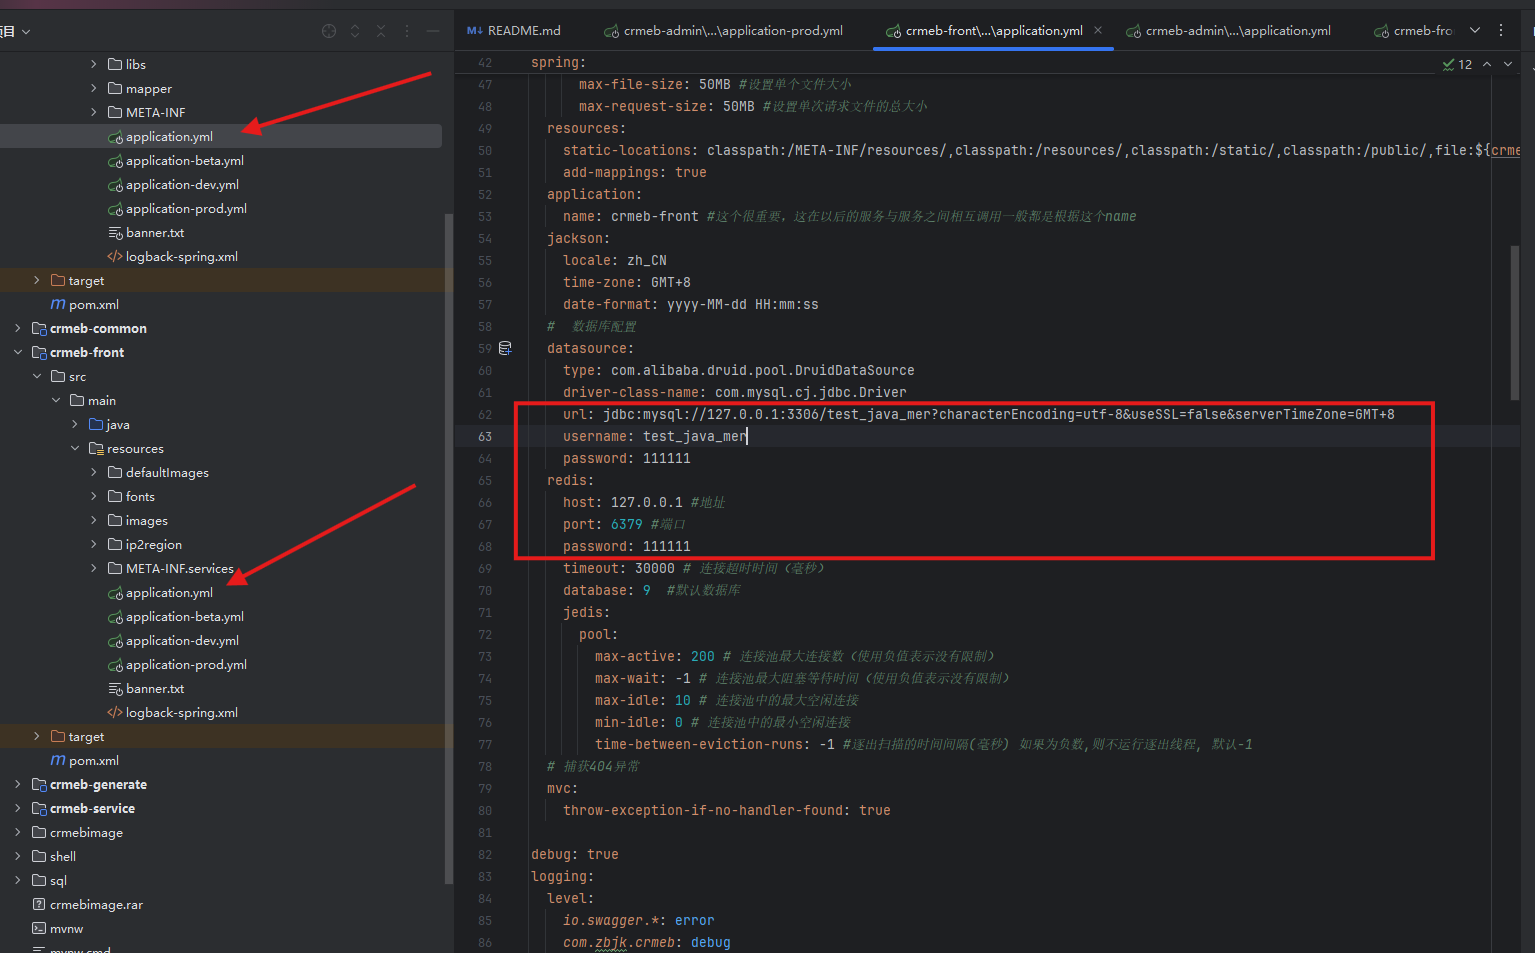Open editor tab bar options menu
Image resolution: width=1535 pixels, height=953 pixels.
(x=1501, y=30)
